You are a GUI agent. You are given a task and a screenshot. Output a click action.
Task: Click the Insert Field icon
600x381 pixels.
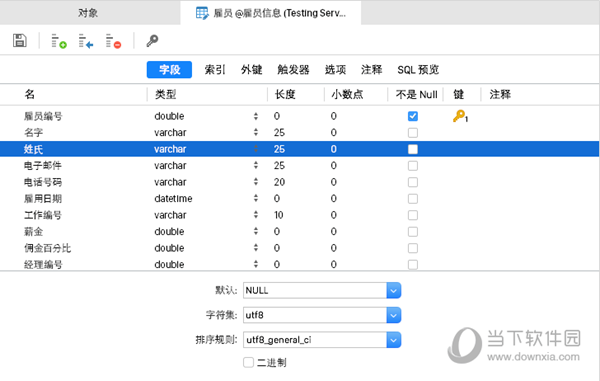pyautogui.click(x=86, y=41)
